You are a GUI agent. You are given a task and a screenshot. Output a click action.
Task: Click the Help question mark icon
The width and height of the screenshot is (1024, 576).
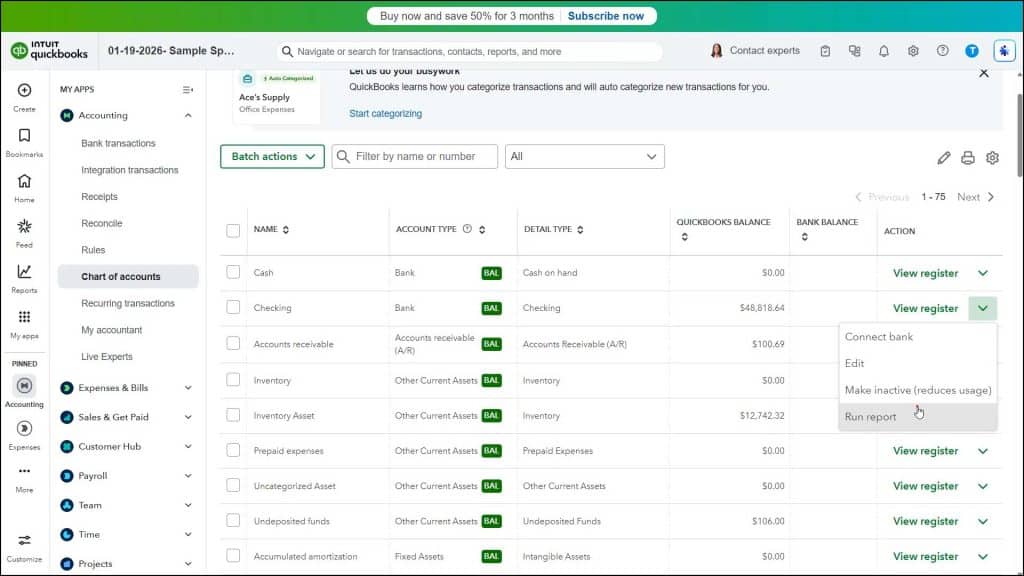point(941,50)
